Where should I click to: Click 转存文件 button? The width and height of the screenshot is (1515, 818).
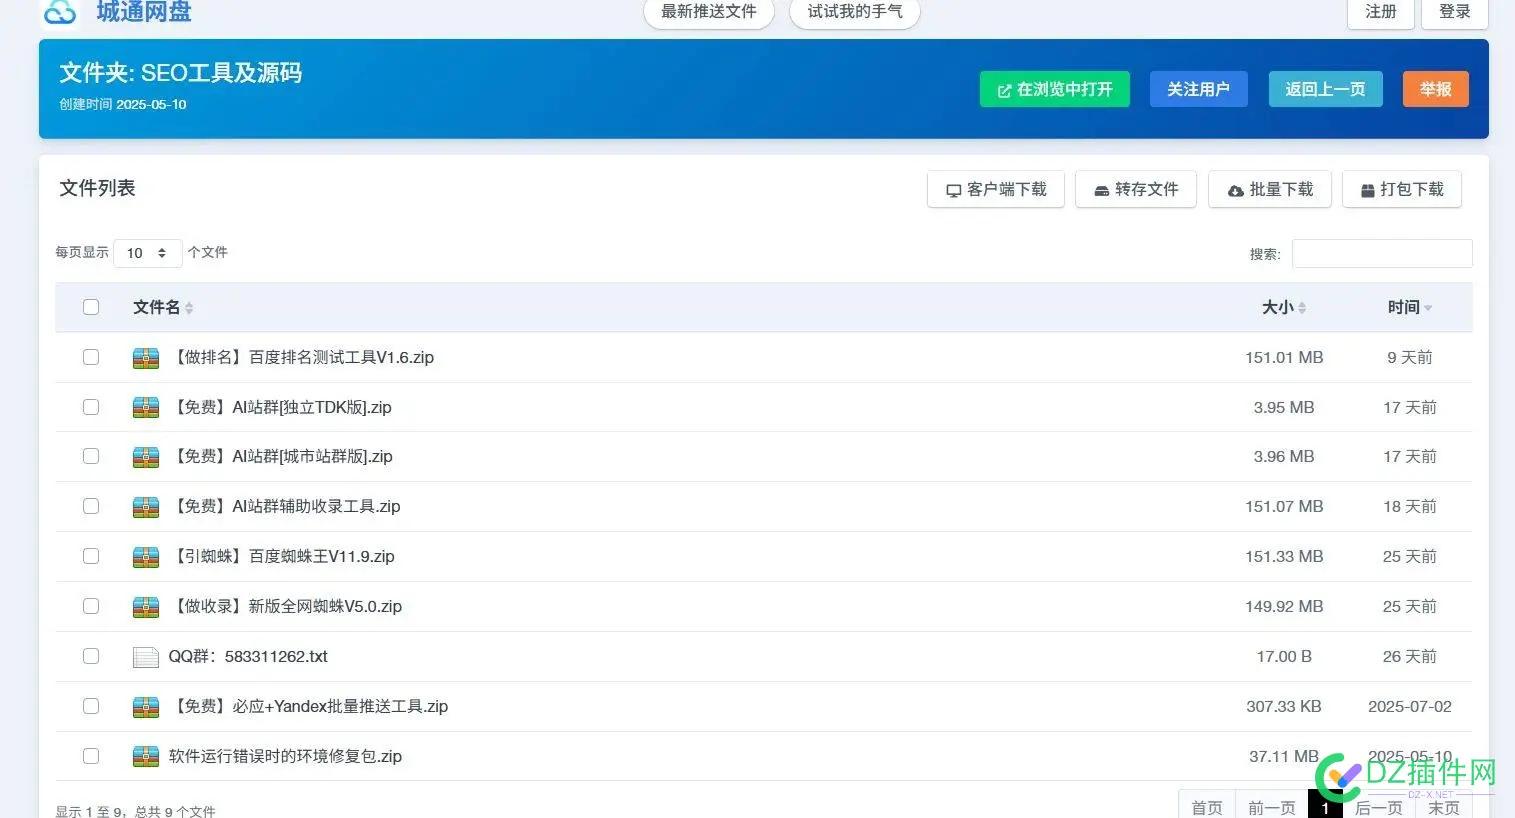[x=1136, y=189]
